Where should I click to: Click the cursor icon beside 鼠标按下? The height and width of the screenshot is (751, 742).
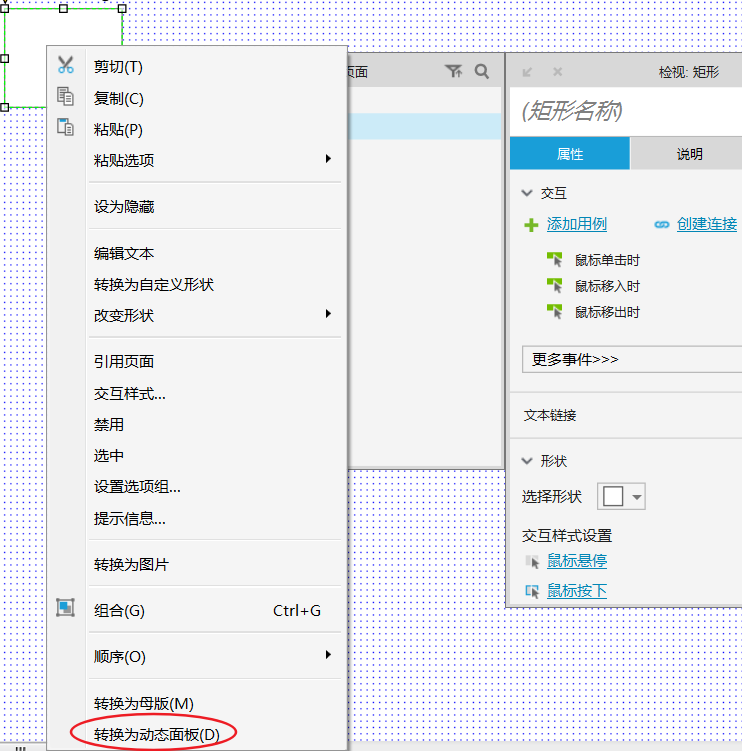coord(533,591)
